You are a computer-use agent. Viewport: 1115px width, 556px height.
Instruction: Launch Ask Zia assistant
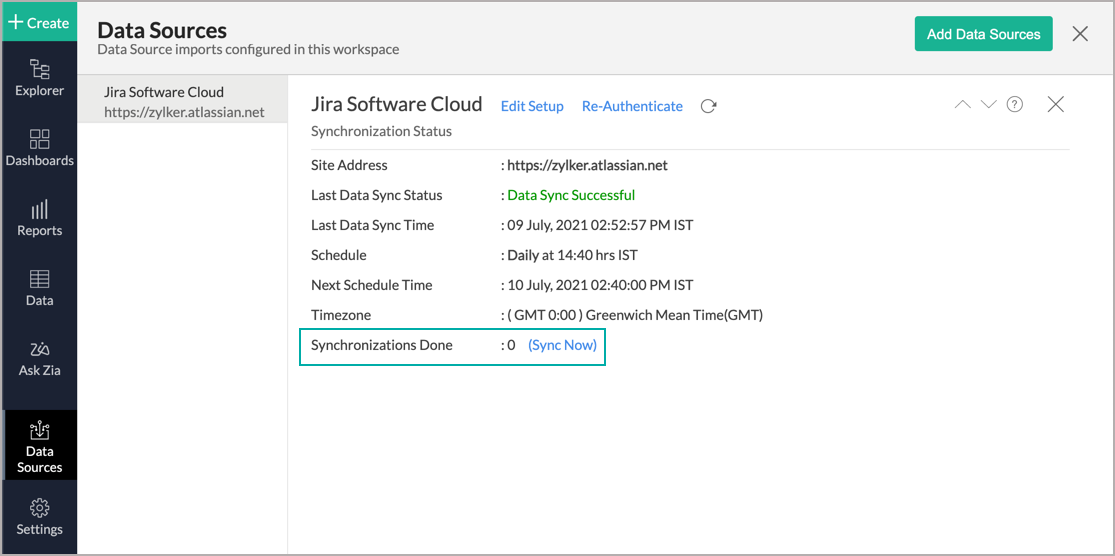coord(39,358)
